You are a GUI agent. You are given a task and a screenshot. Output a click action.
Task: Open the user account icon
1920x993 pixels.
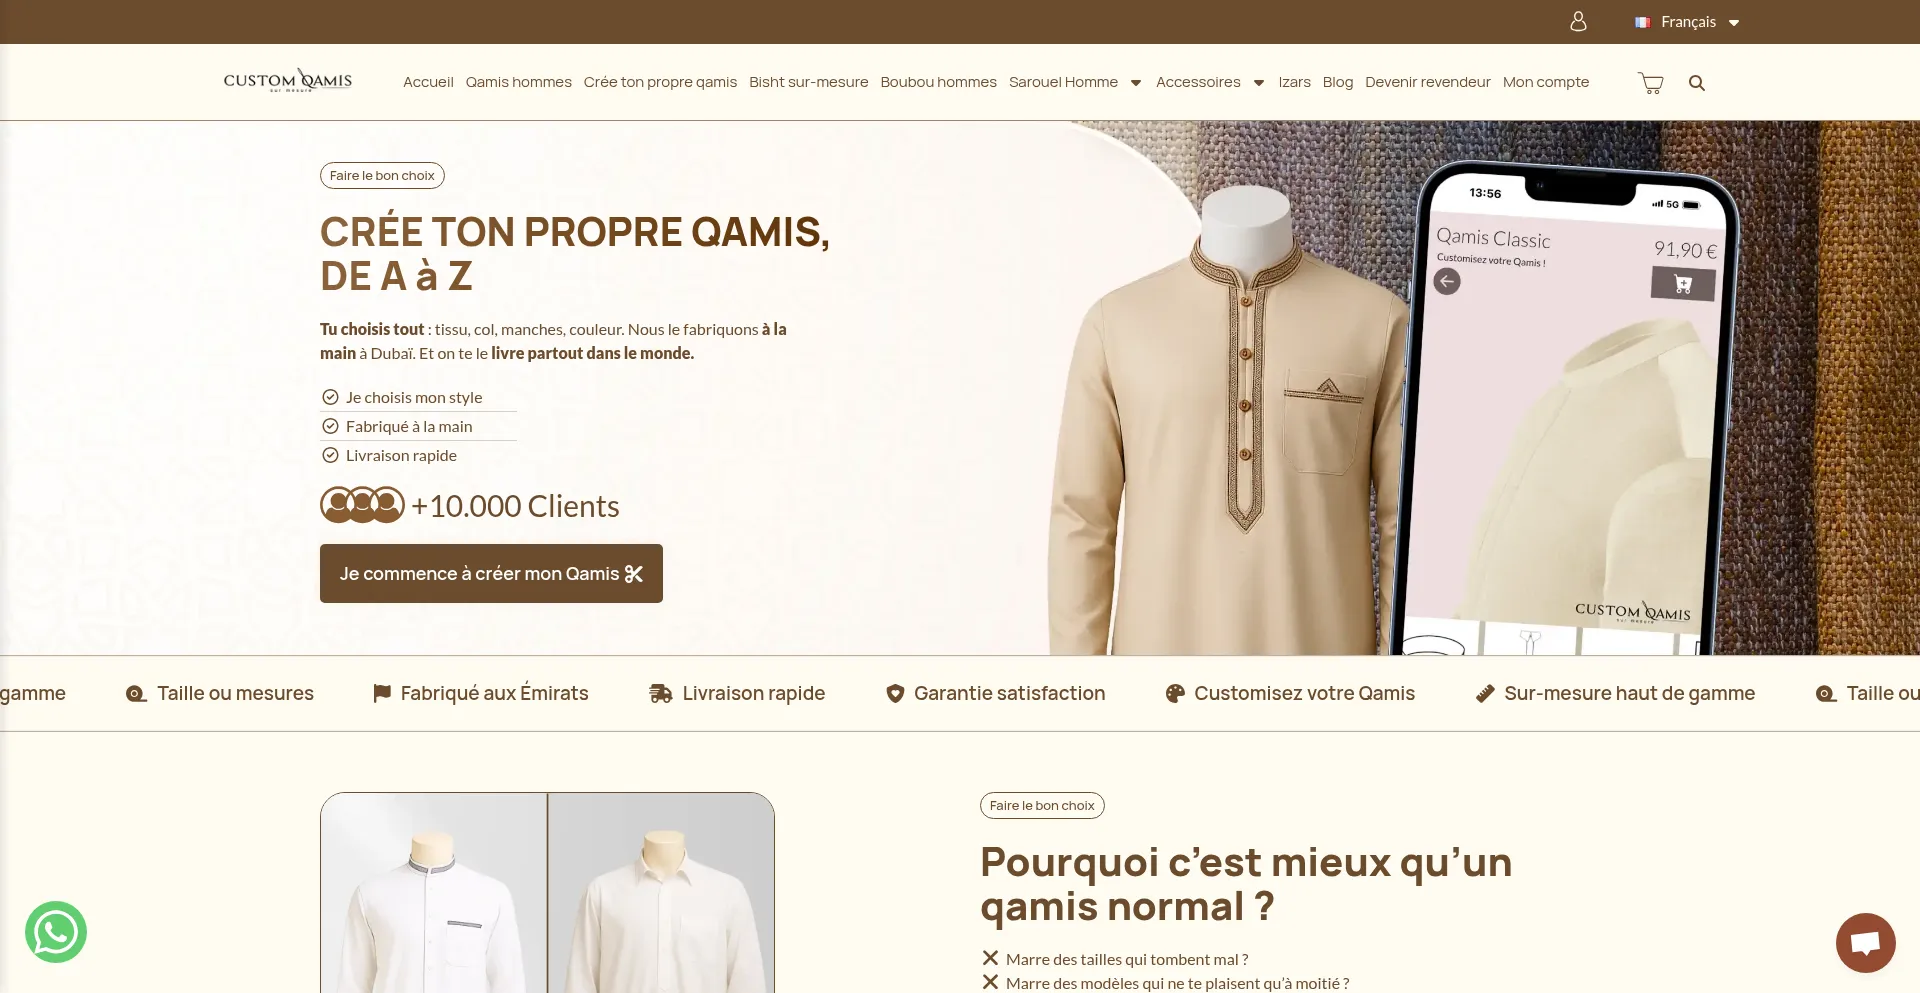click(1578, 21)
